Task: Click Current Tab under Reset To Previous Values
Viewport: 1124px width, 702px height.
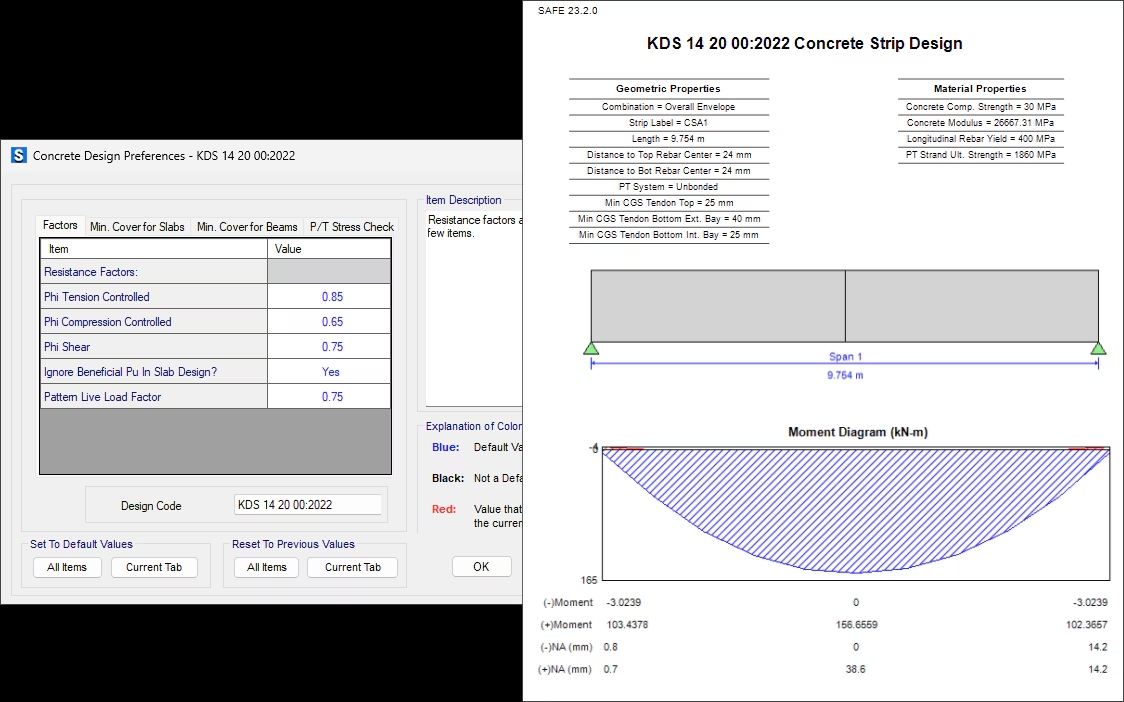Action: coord(353,567)
